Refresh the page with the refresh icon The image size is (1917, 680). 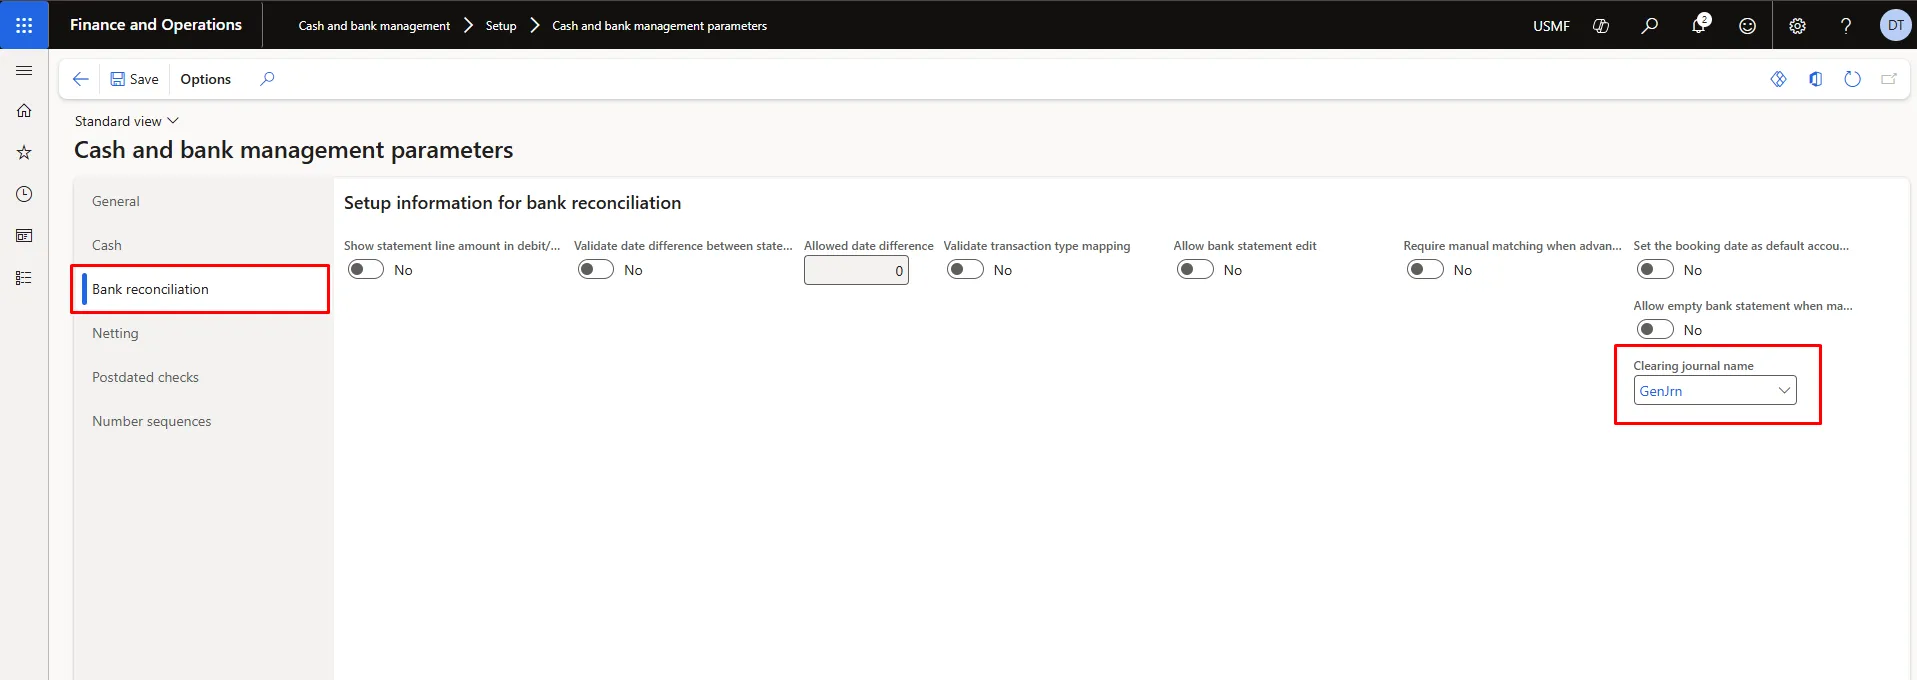pos(1852,79)
